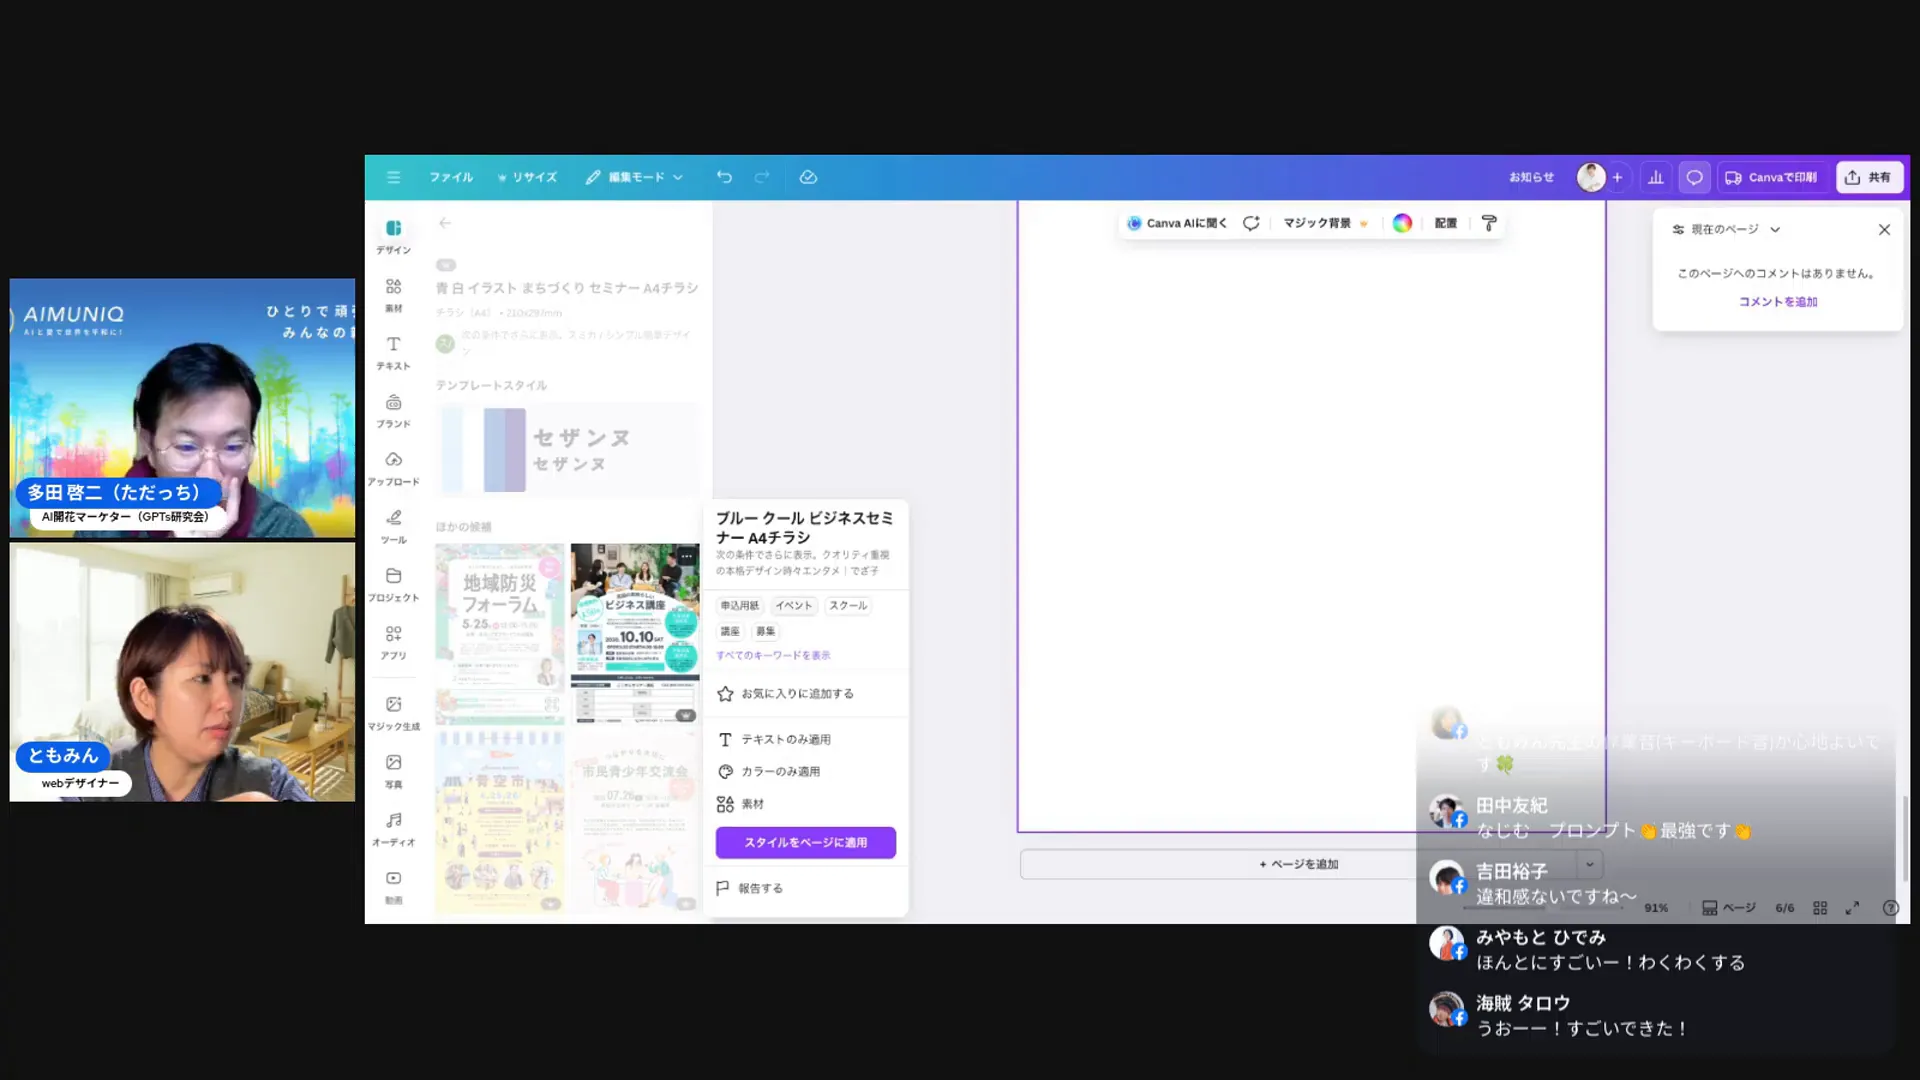Open the rainbow background color swatch
This screenshot has height=1080, width=1920.
click(x=1402, y=223)
